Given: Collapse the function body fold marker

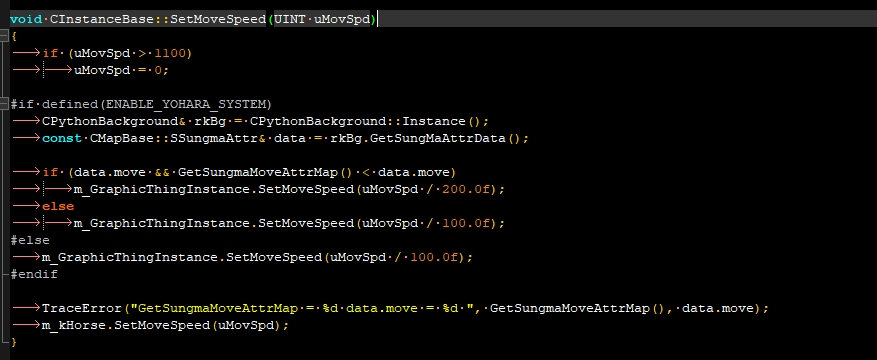Looking at the screenshot, I should [x=4, y=36].
